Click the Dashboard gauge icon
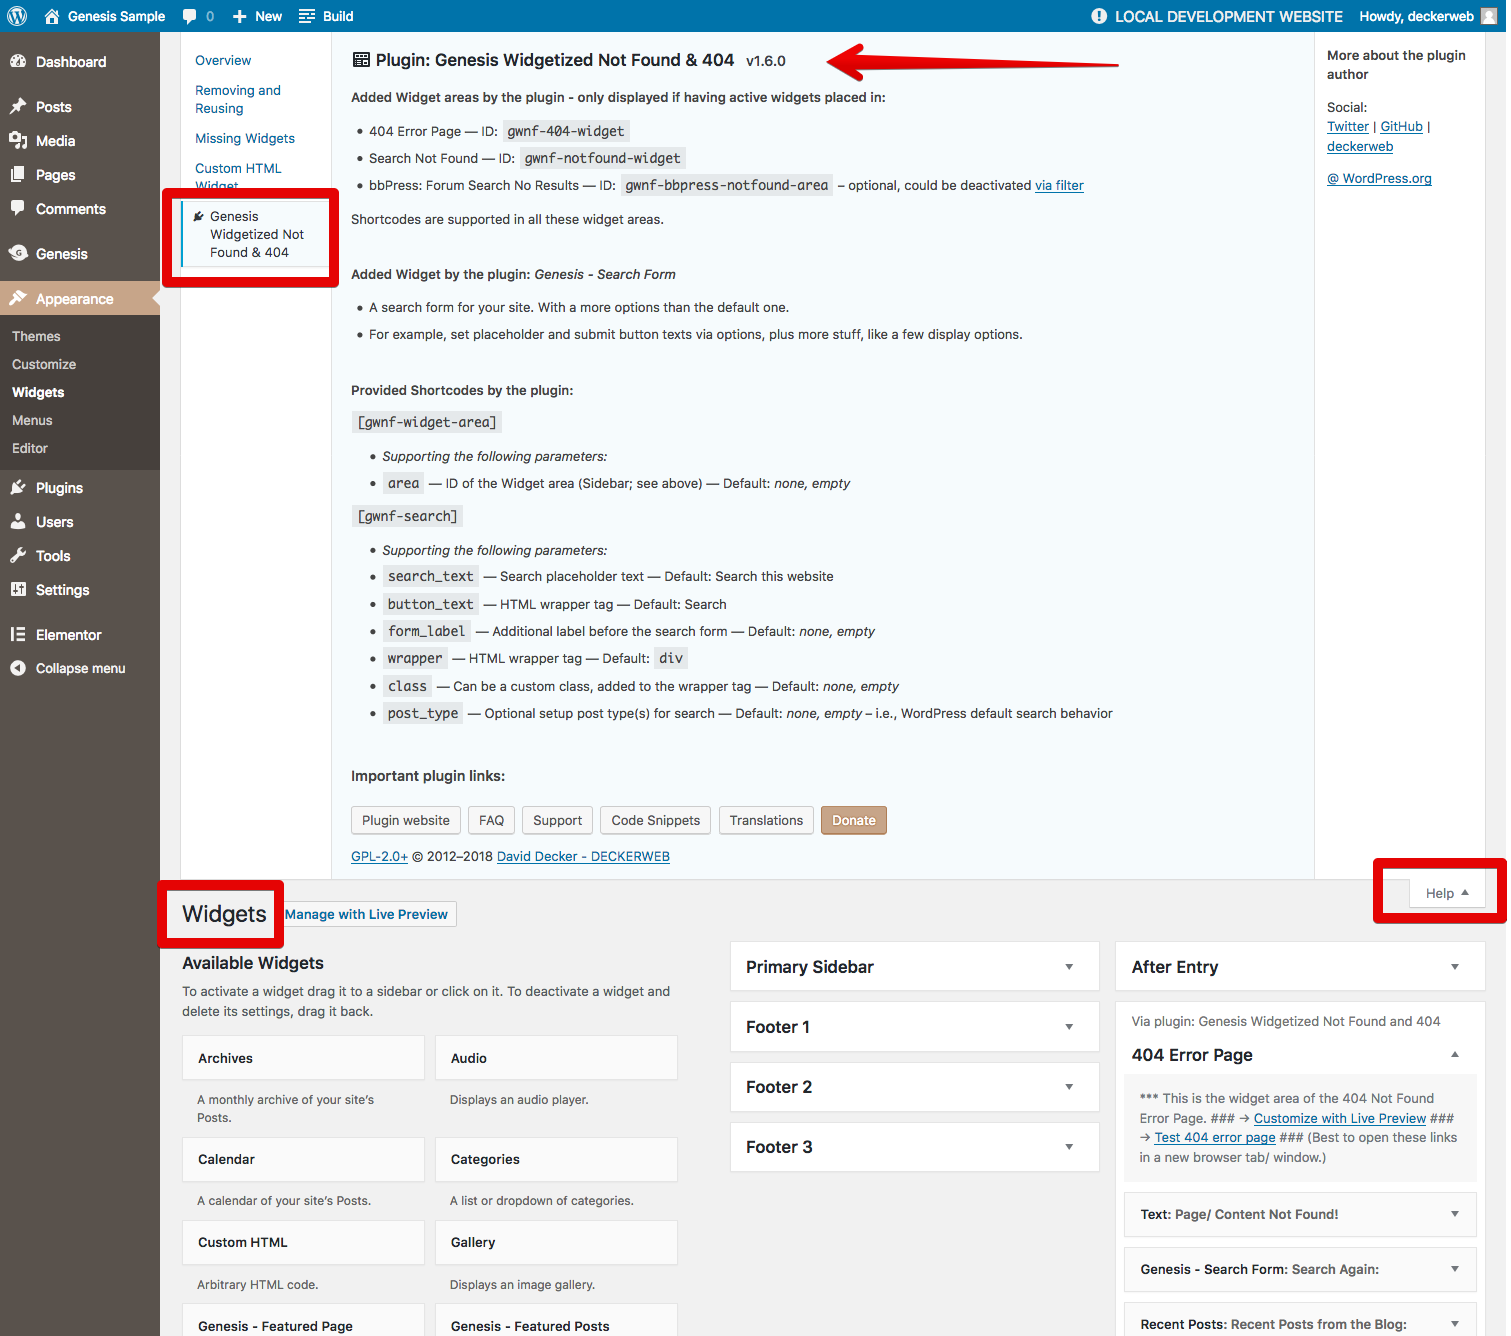Image resolution: width=1511 pixels, height=1336 pixels. pyautogui.click(x=18, y=61)
